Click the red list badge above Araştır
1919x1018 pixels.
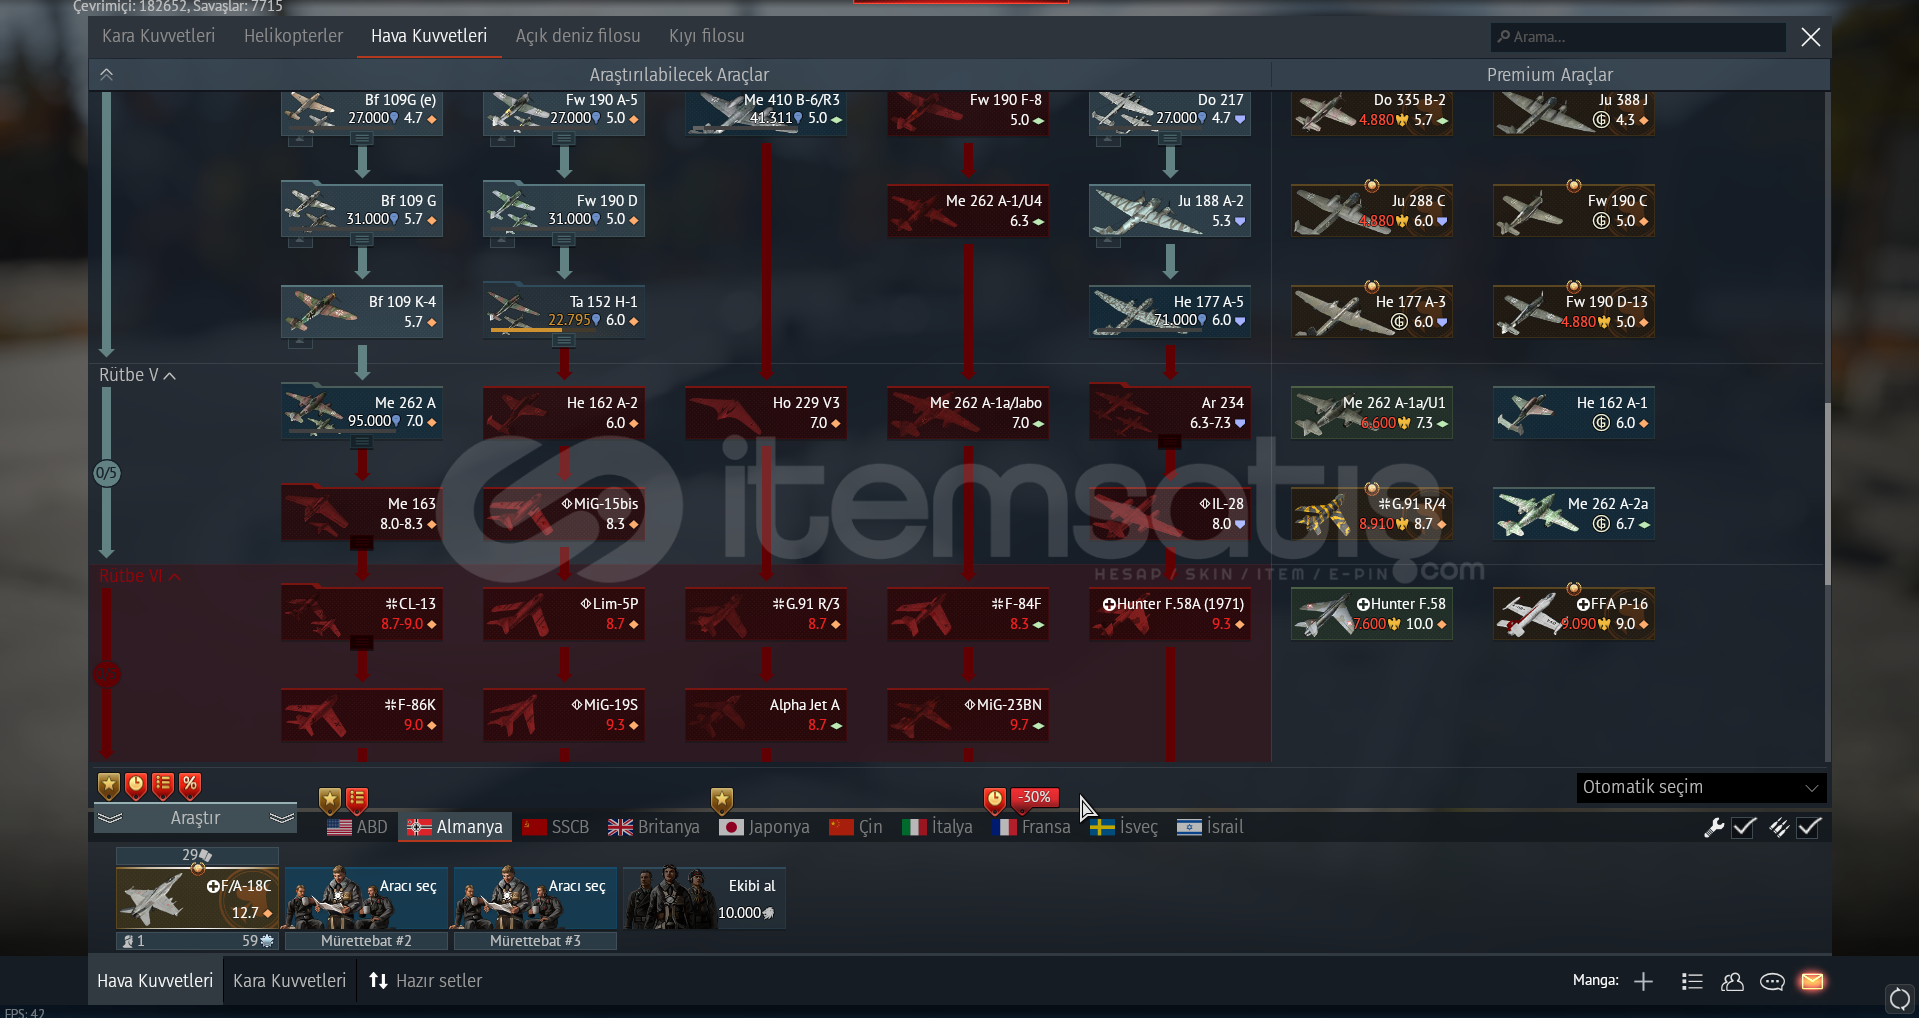click(x=163, y=786)
